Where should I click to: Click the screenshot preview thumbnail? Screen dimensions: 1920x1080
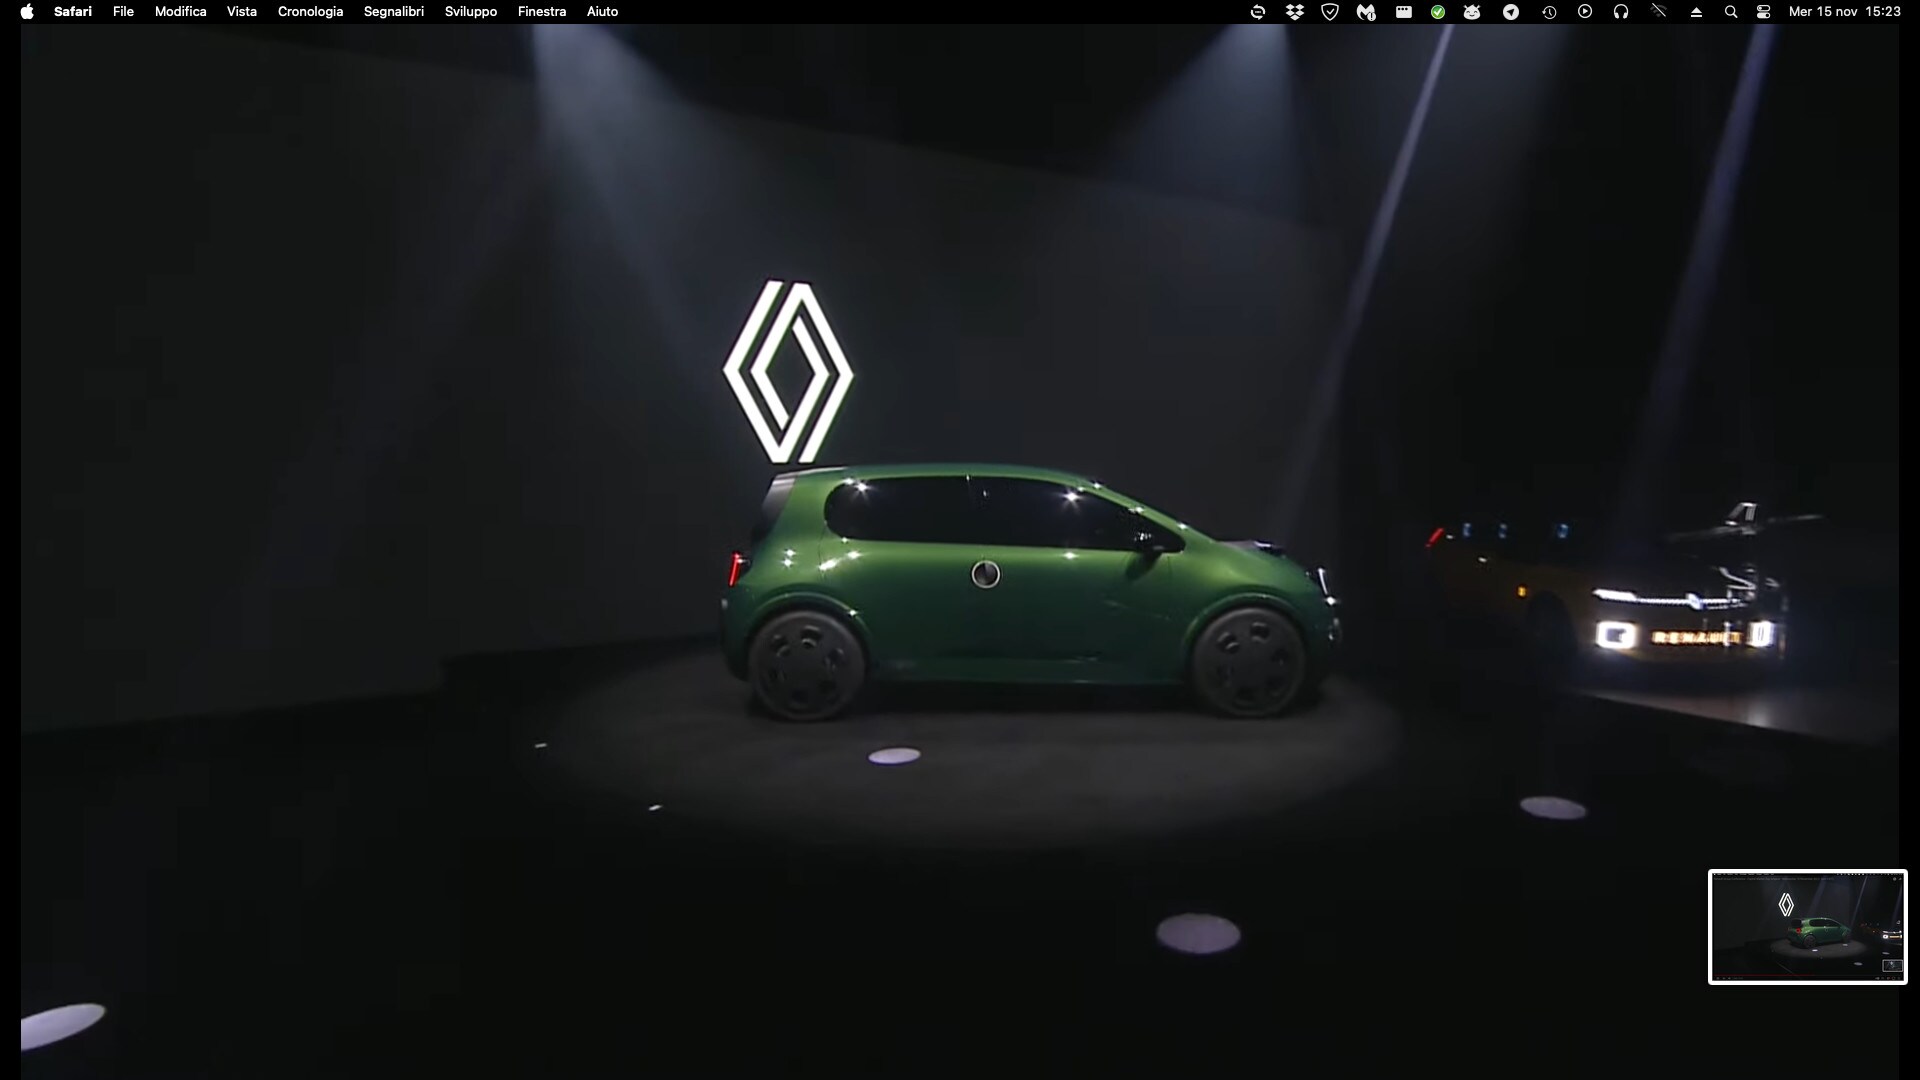(x=1807, y=927)
